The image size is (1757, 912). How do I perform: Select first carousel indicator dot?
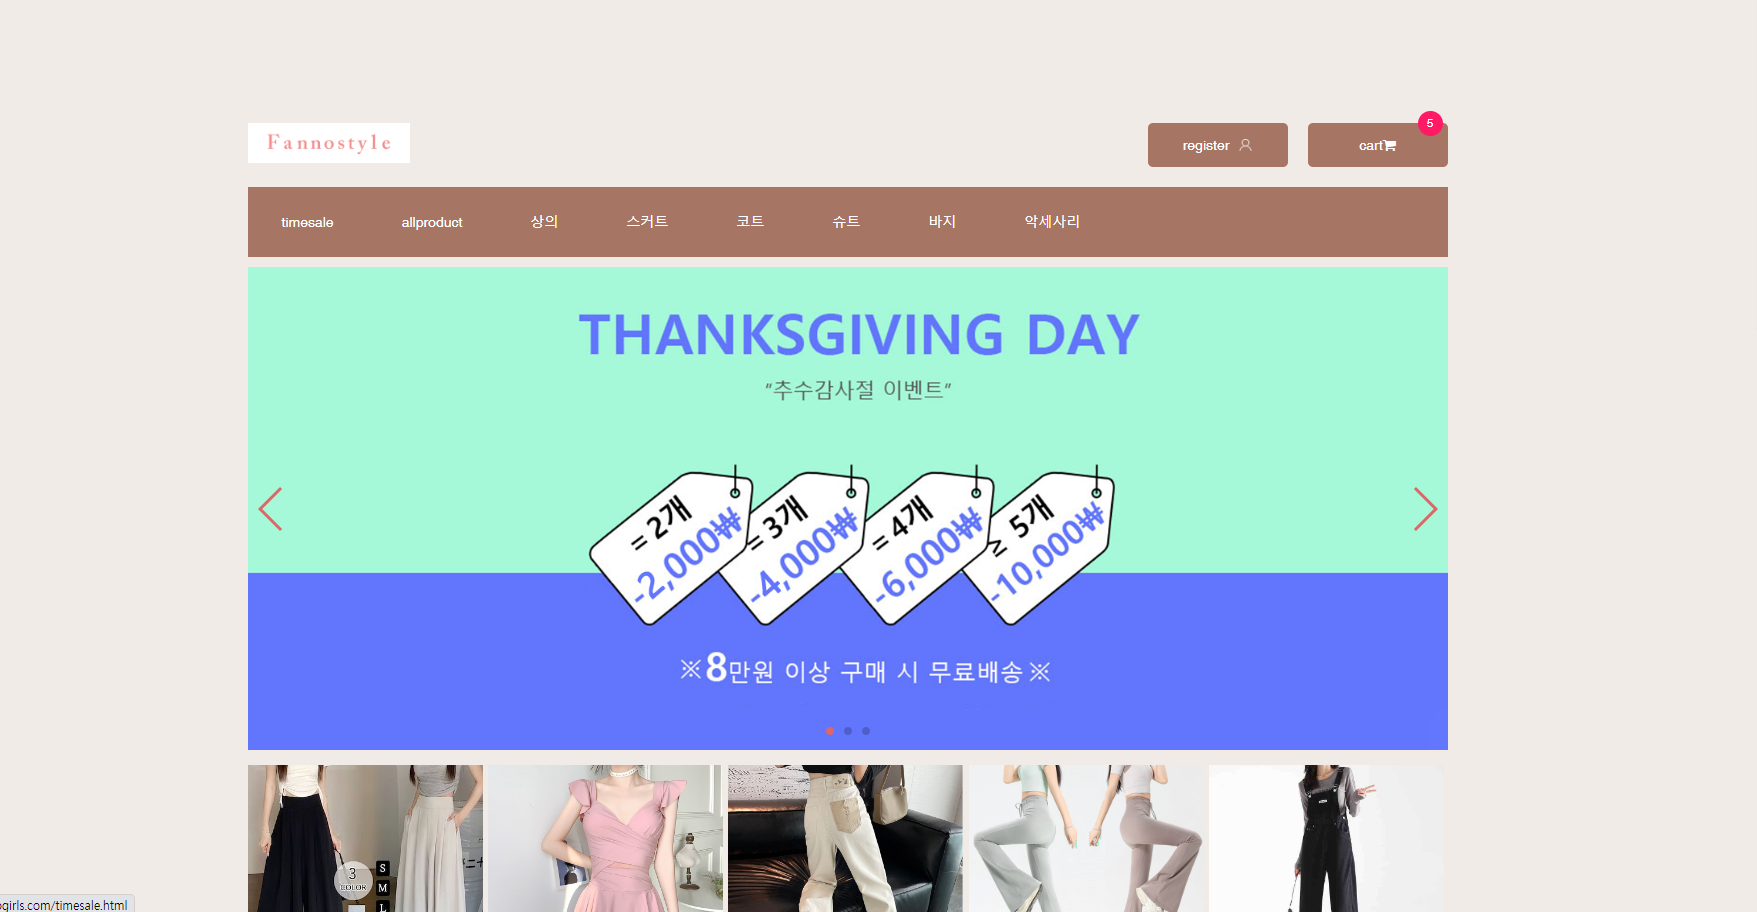tap(830, 731)
